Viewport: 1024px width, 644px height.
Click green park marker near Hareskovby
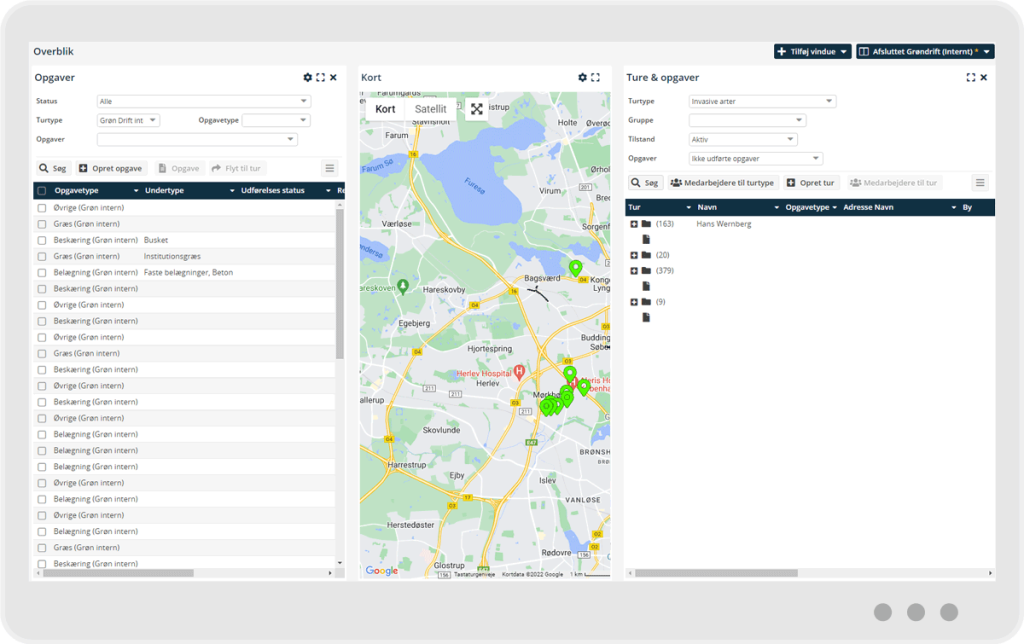403,286
